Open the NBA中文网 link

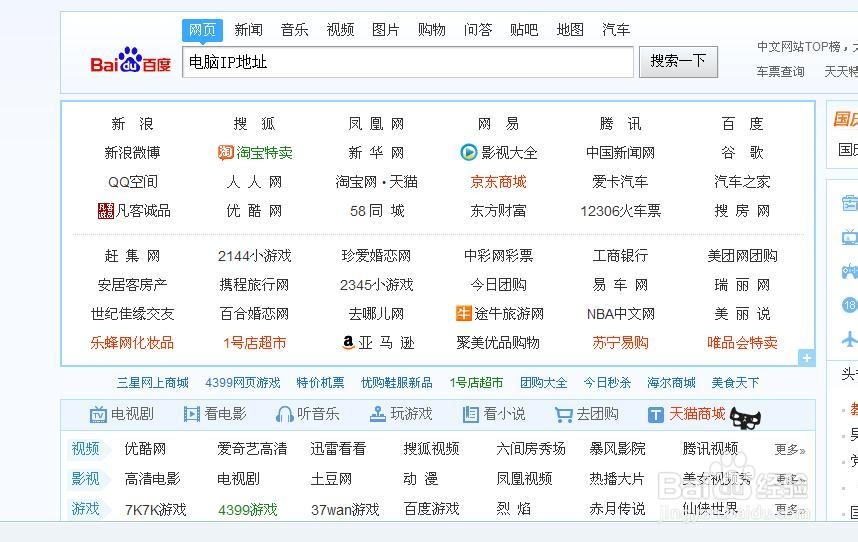click(x=621, y=313)
